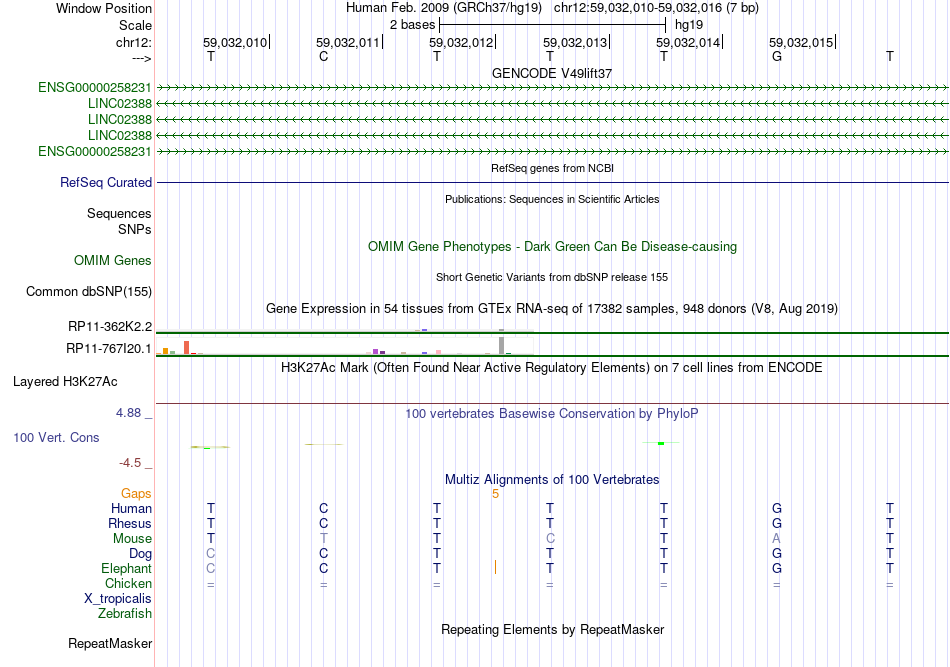Click the faded C base in the Mouse row

550,539
